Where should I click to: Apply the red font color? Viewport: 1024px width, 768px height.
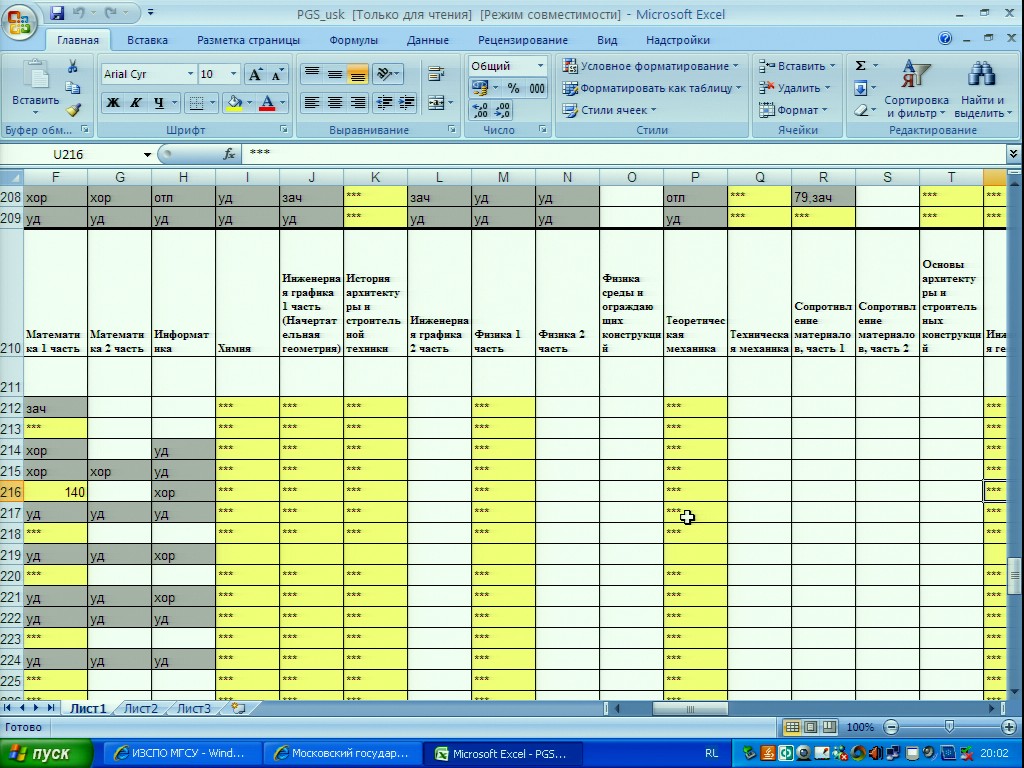(x=267, y=103)
